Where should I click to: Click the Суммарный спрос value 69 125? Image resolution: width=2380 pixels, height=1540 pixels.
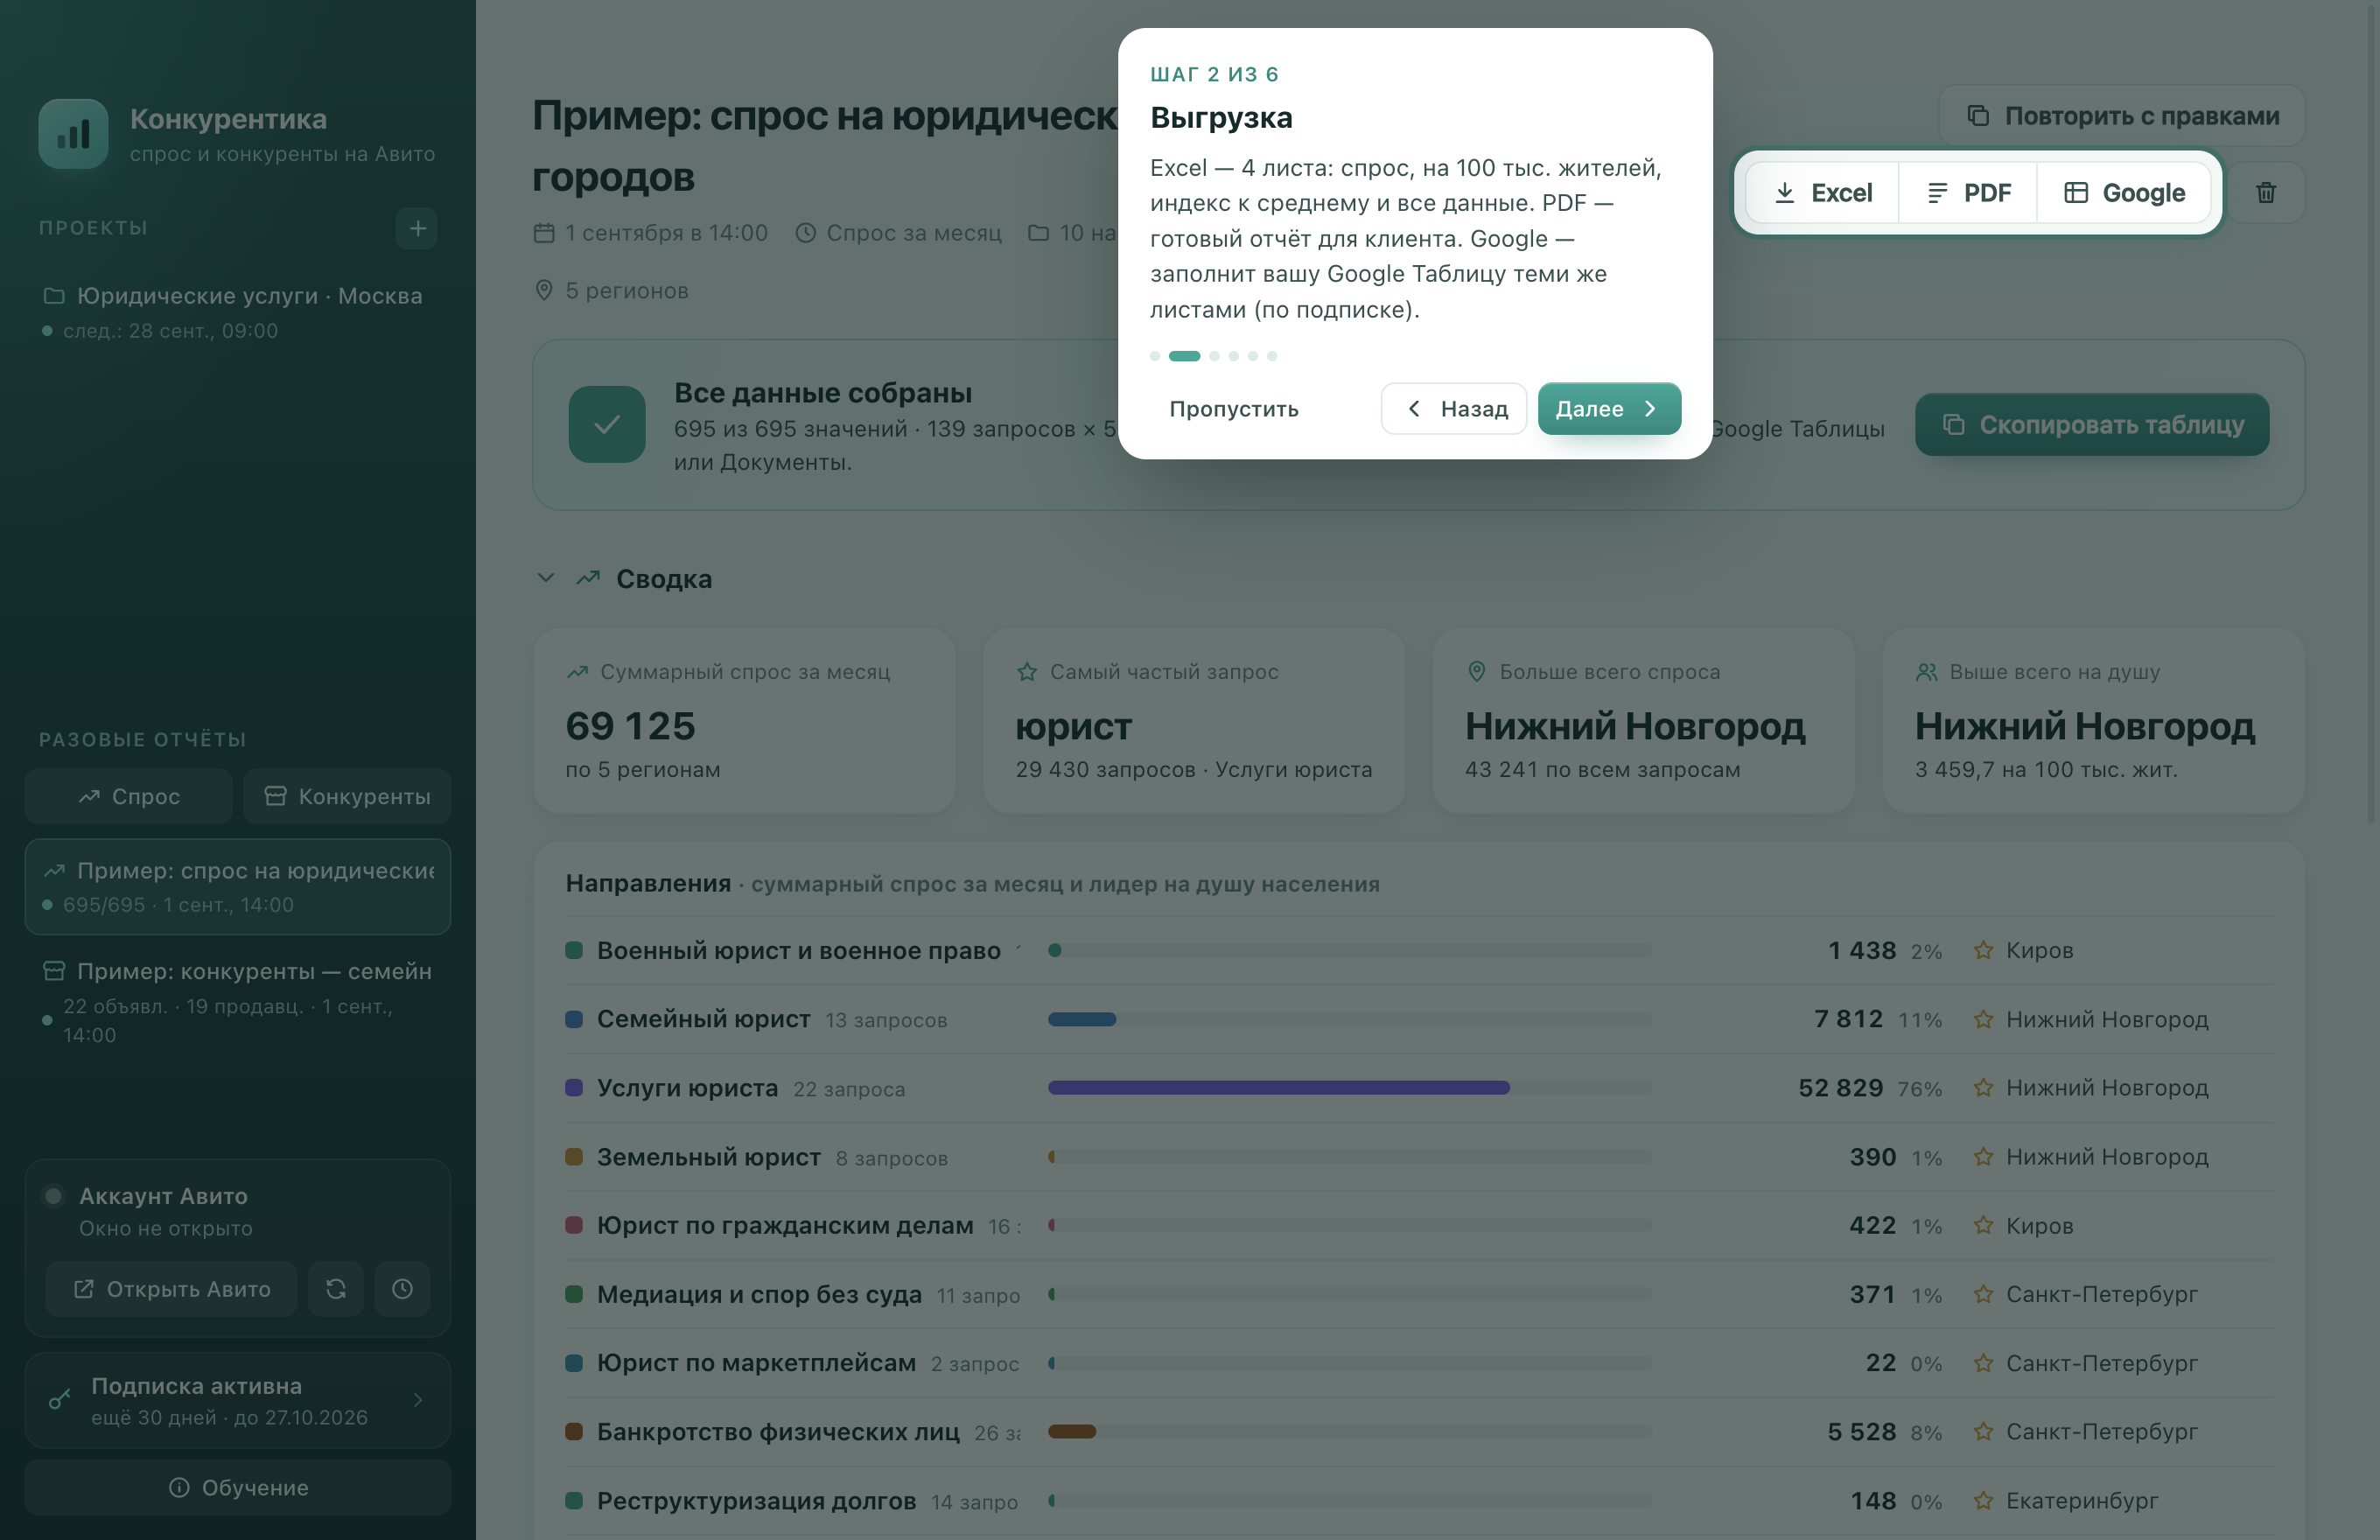pos(630,726)
